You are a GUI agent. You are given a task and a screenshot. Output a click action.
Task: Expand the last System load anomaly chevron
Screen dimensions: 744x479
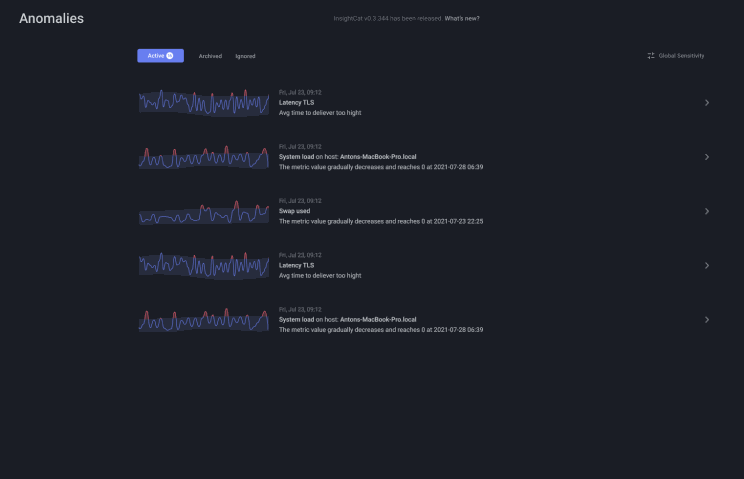point(707,319)
